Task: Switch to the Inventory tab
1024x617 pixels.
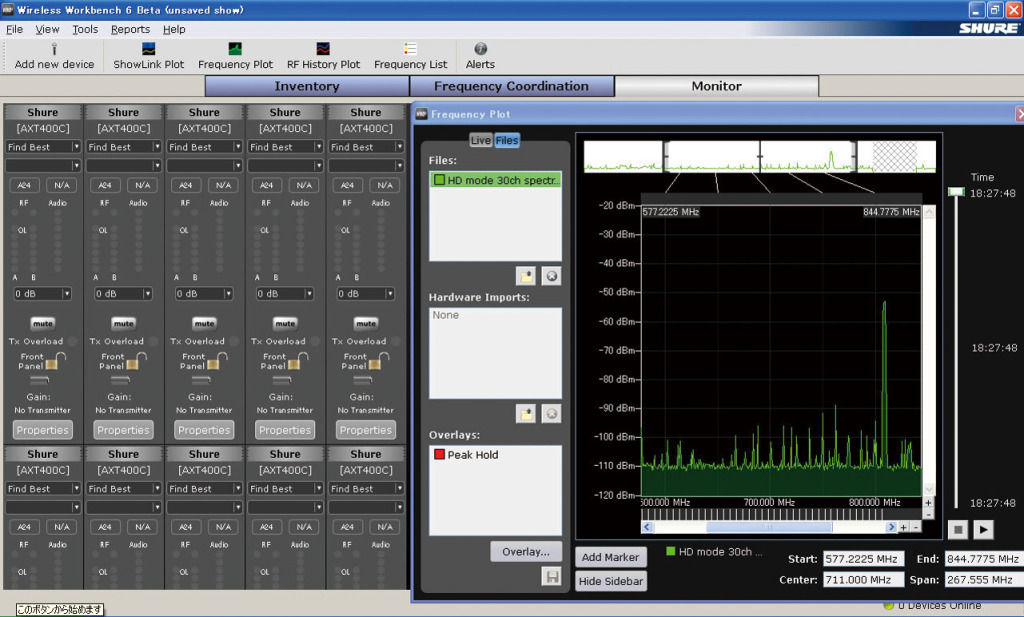Action: pyautogui.click(x=307, y=86)
